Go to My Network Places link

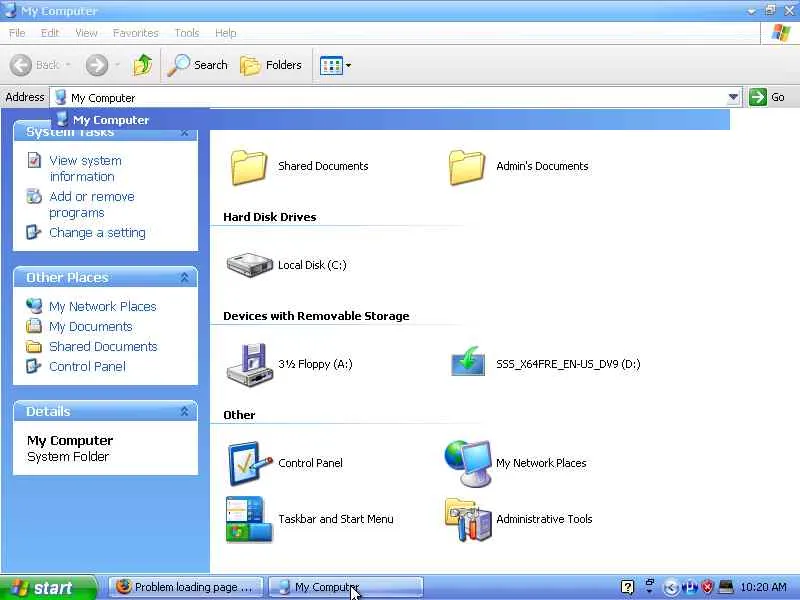pyautogui.click(x=103, y=306)
